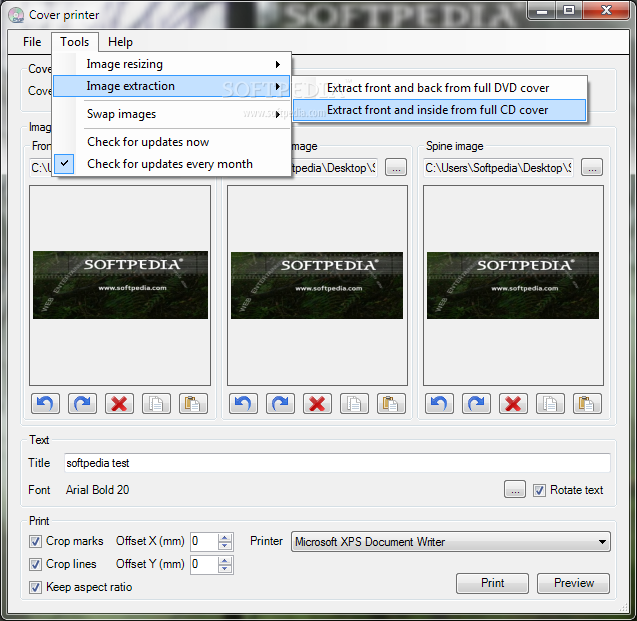Toggle Crop marks checkbox
This screenshot has height=621, width=637.
(35, 541)
